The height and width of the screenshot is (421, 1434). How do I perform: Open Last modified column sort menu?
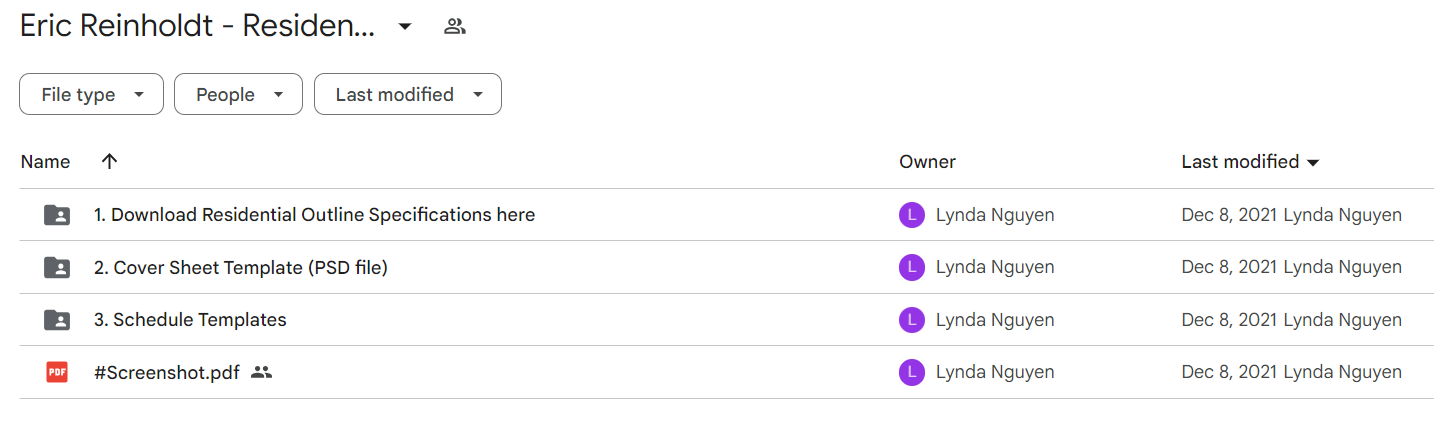point(1250,162)
